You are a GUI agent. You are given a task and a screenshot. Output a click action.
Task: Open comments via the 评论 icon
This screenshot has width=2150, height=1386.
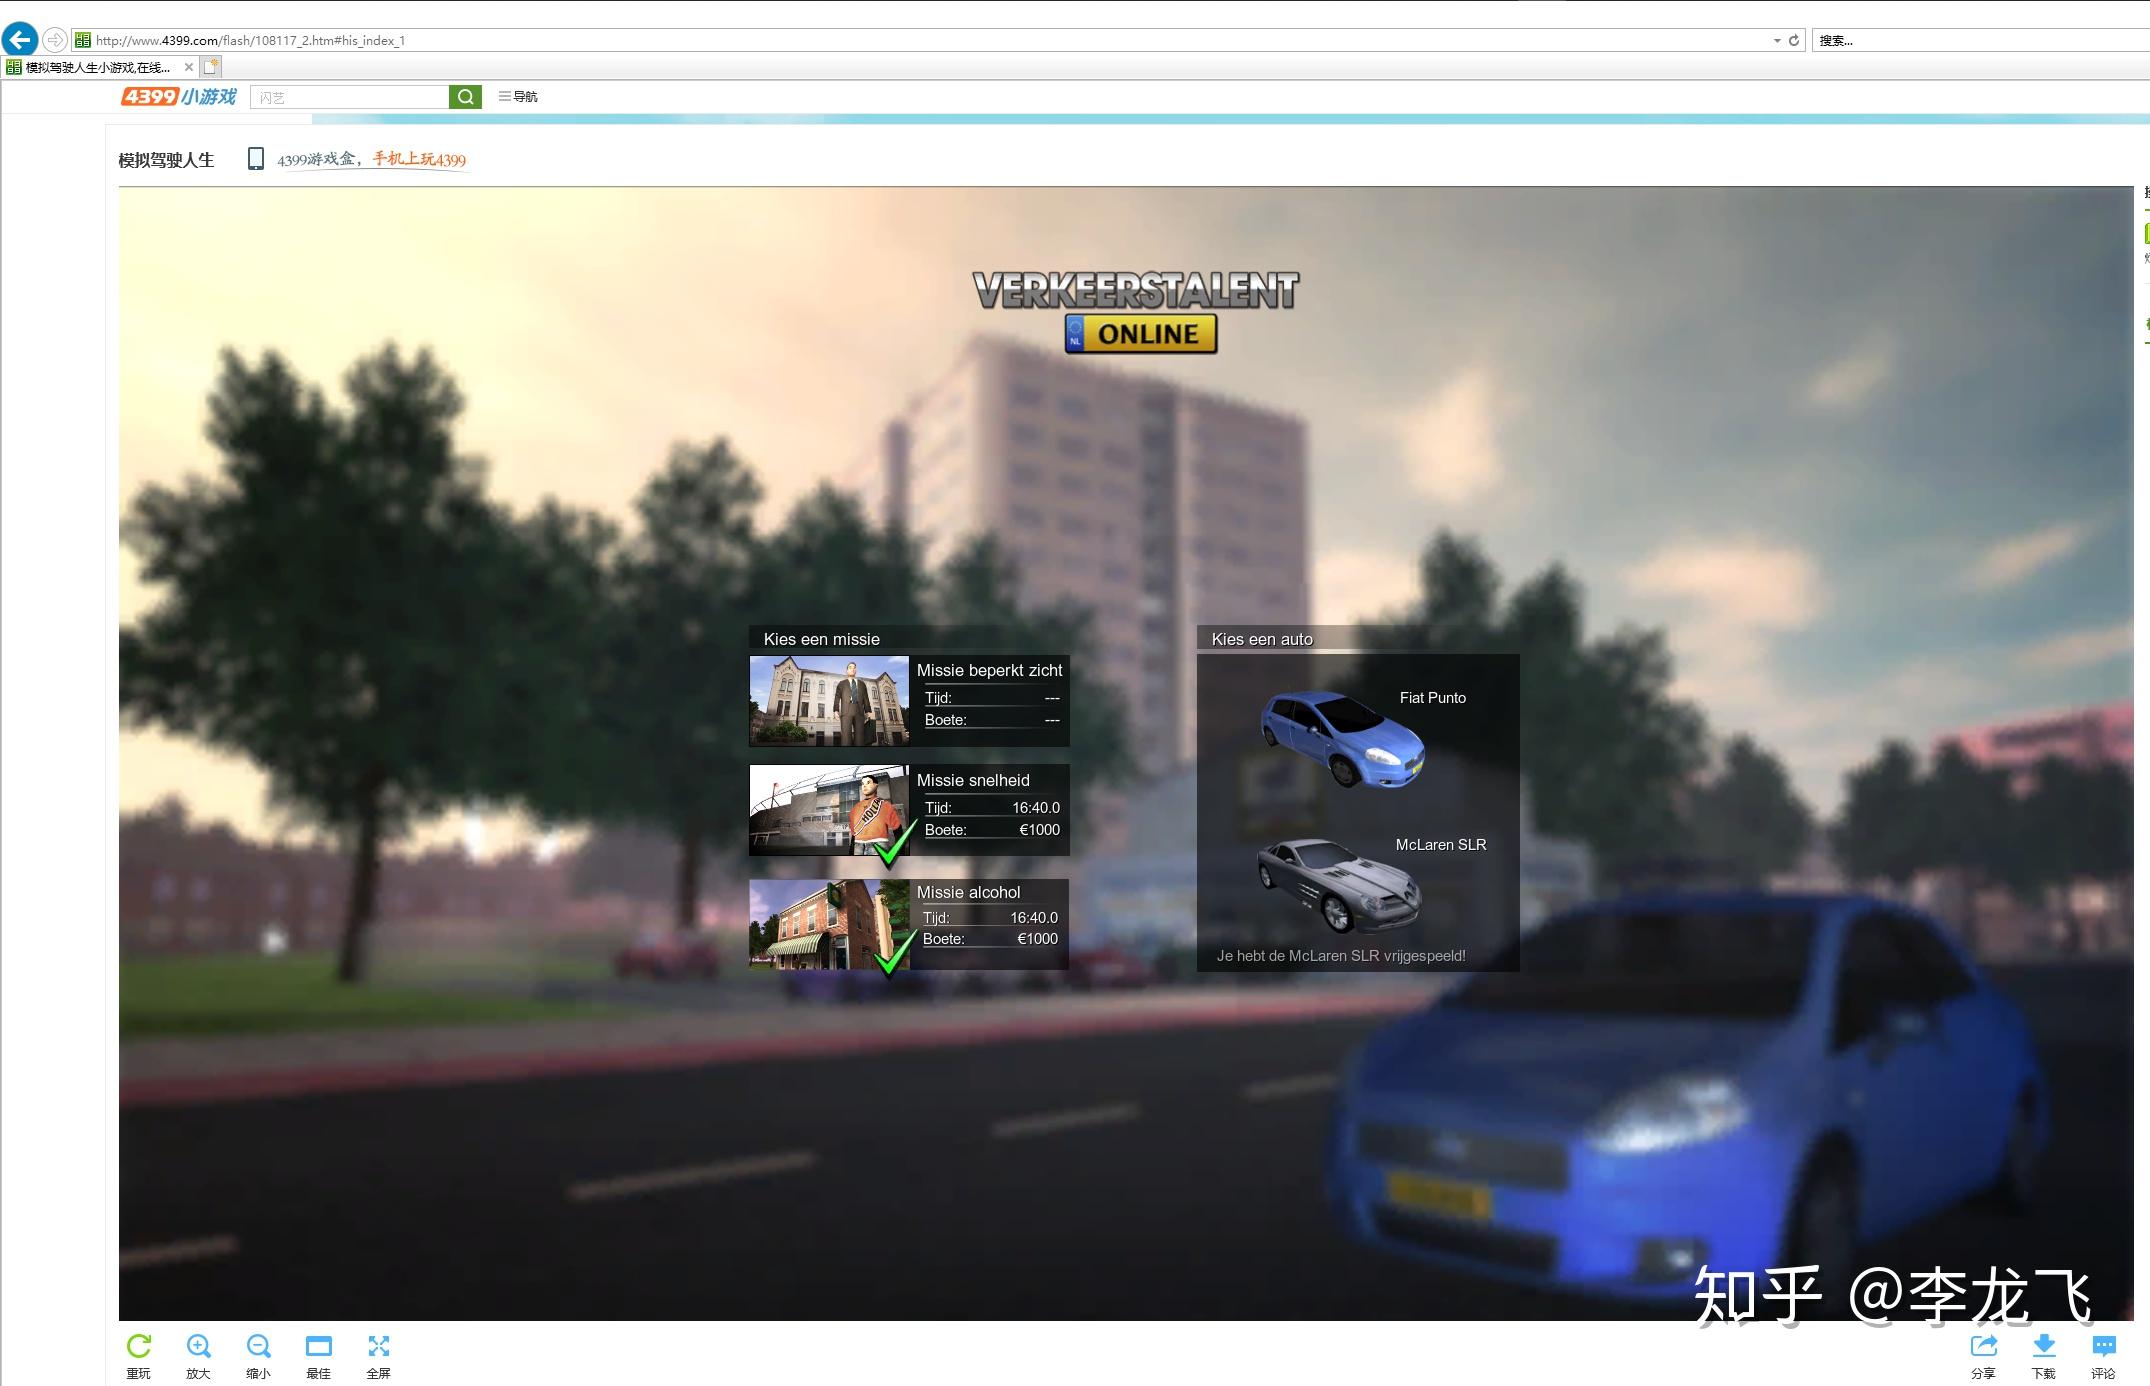(x=2103, y=1346)
